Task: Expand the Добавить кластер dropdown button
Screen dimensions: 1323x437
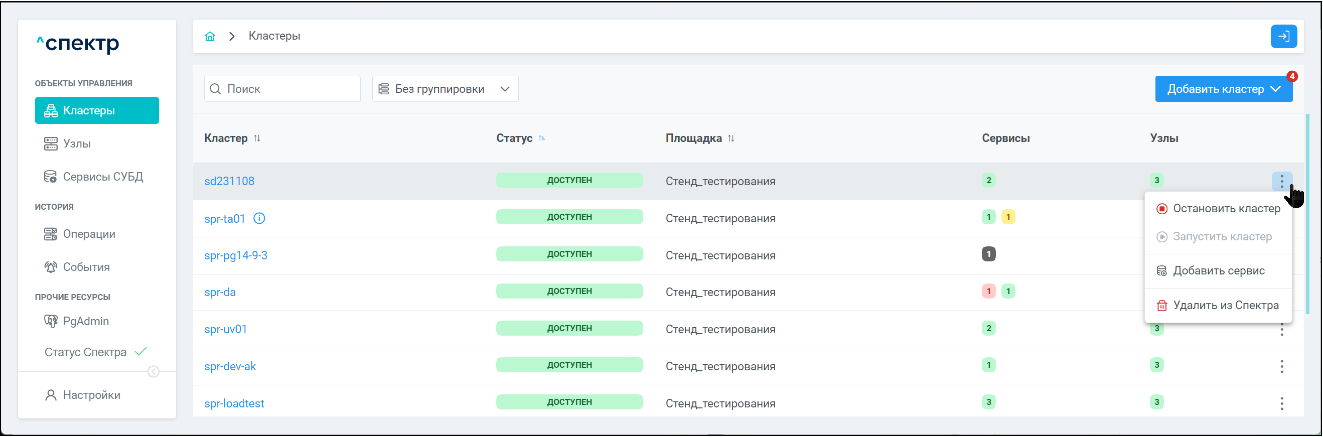Action: (1223, 89)
